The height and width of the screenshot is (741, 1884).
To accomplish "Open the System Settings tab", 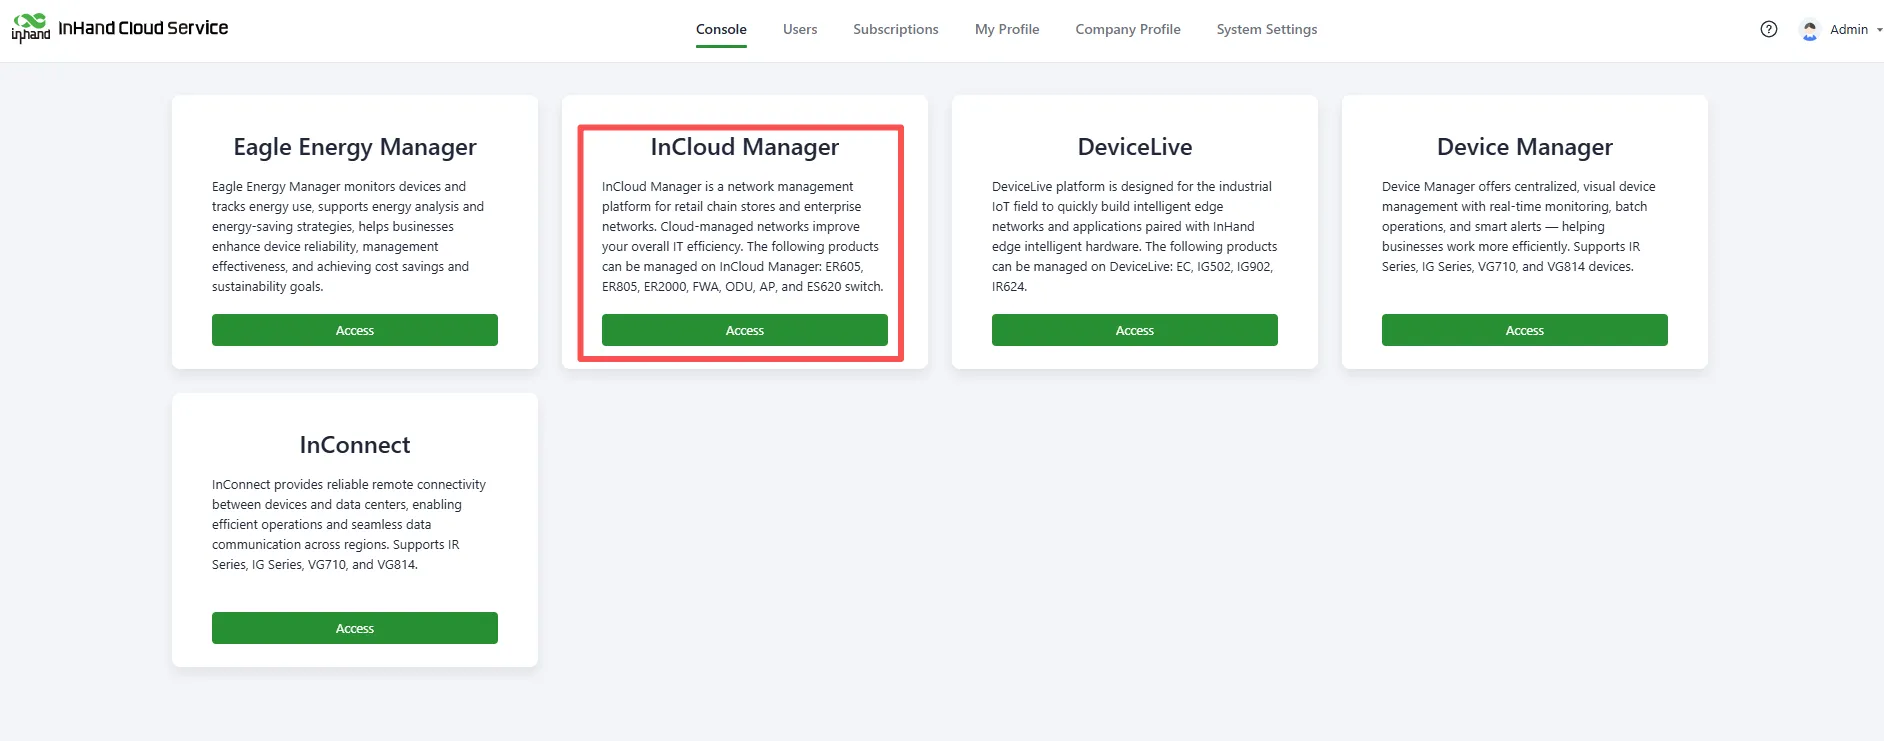I will pyautogui.click(x=1267, y=29).
